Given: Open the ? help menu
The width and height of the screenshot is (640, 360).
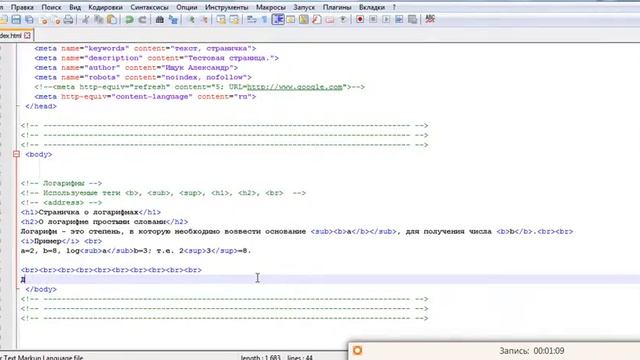Looking at the screenshot, I should pos(394,7).
